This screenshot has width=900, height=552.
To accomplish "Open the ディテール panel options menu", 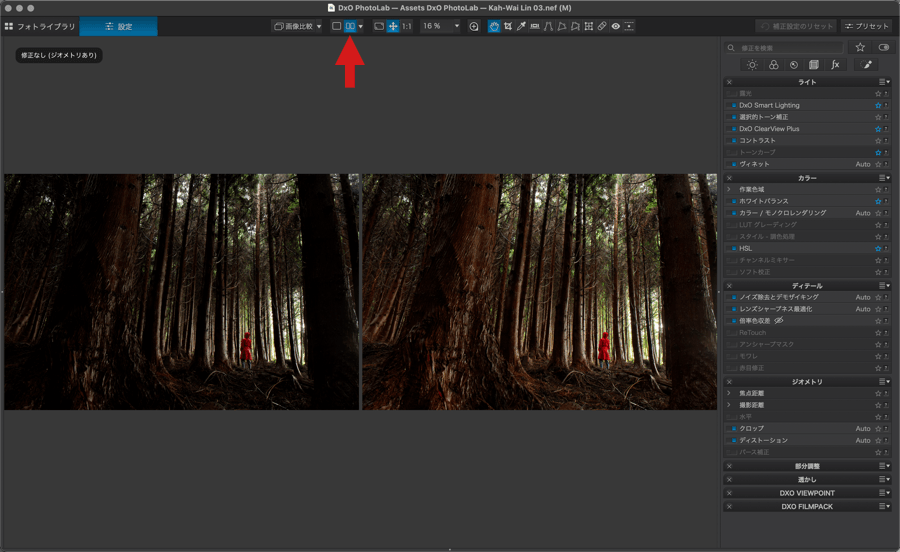I will click(885, 286).
